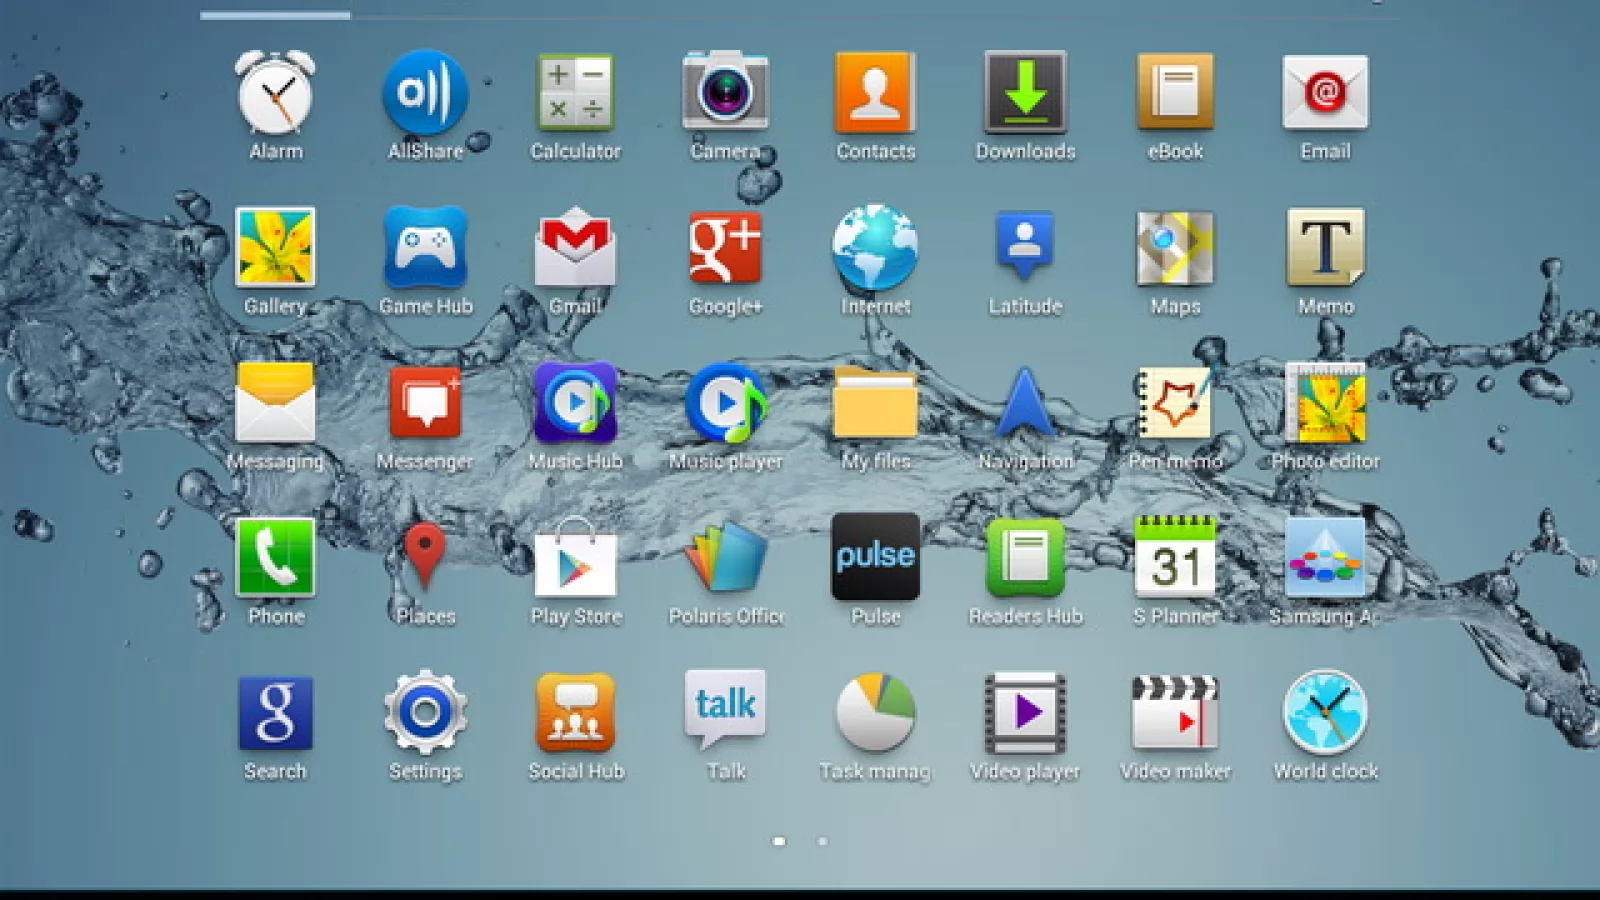Open the Phone dialer app
Viewport: 1600px width, 900px height.
click(275, 557)
